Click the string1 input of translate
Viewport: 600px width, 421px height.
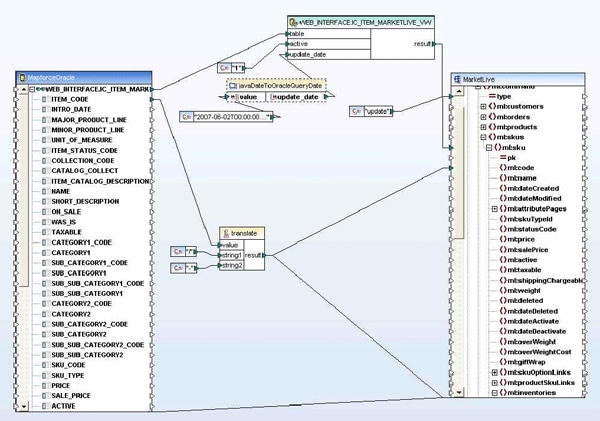coord(220,255)
